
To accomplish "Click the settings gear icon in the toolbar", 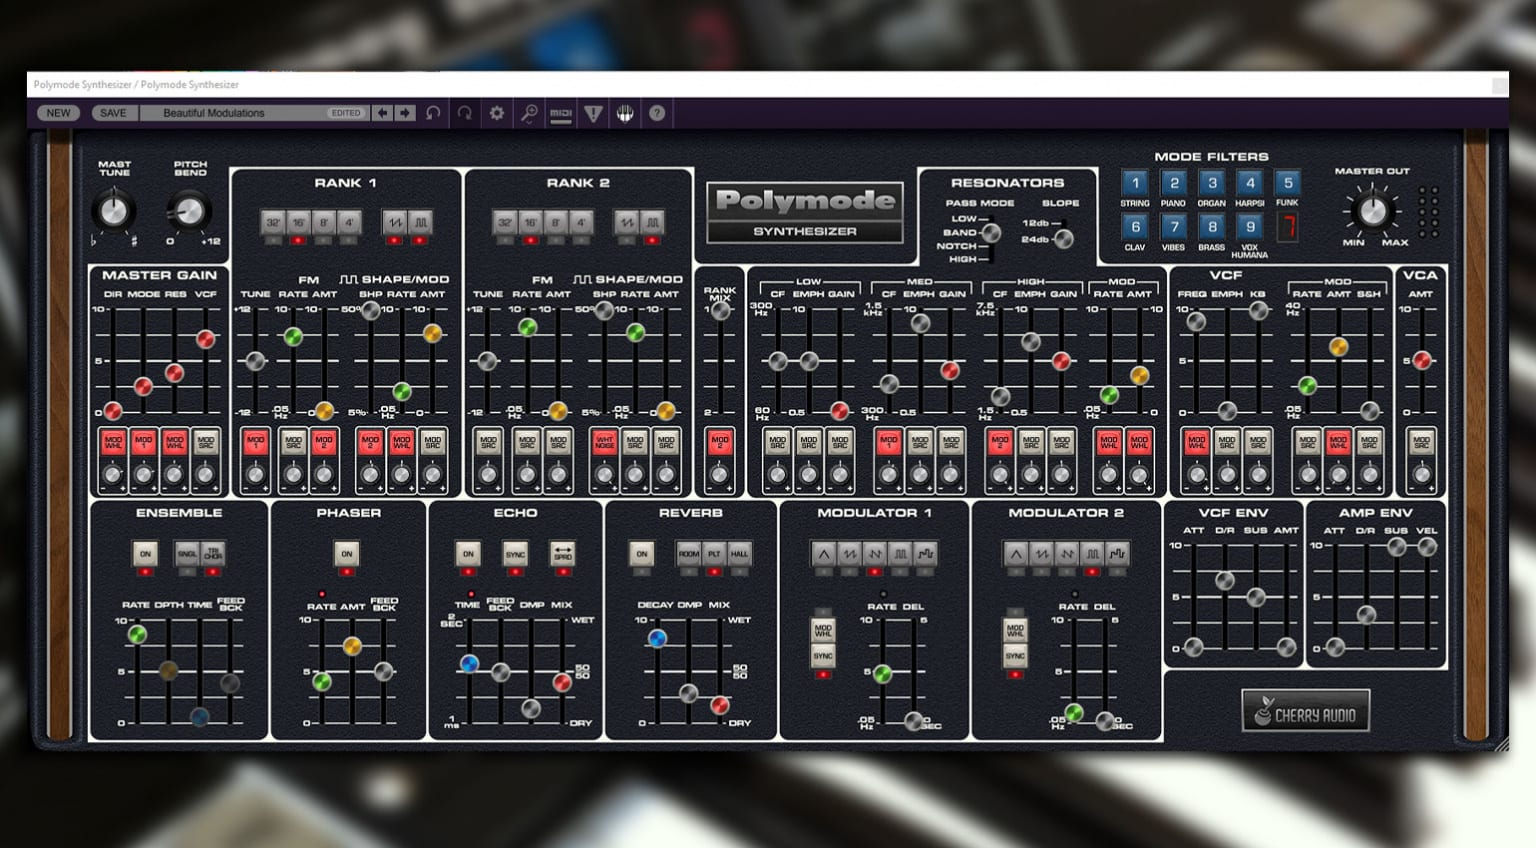I will pos(496,113).
